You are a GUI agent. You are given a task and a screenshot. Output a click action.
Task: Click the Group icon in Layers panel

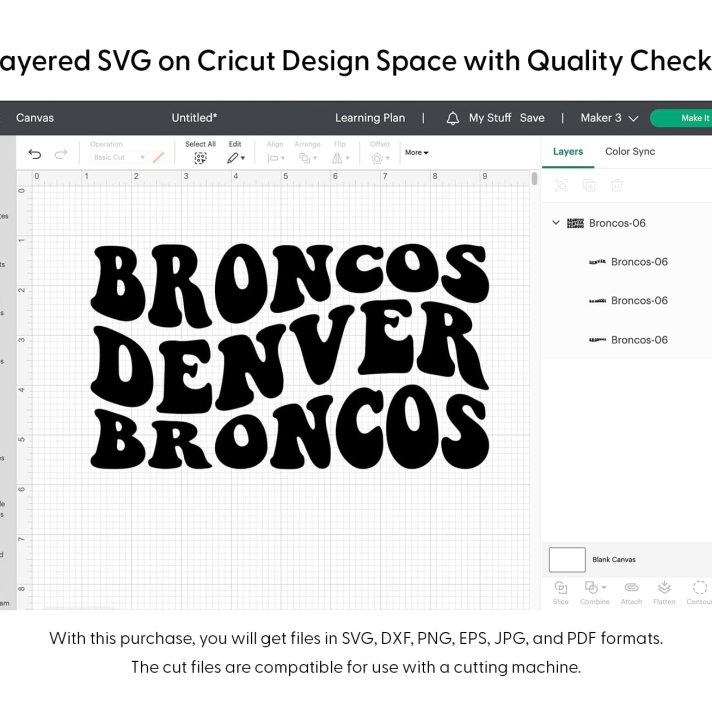pos(561,185)
